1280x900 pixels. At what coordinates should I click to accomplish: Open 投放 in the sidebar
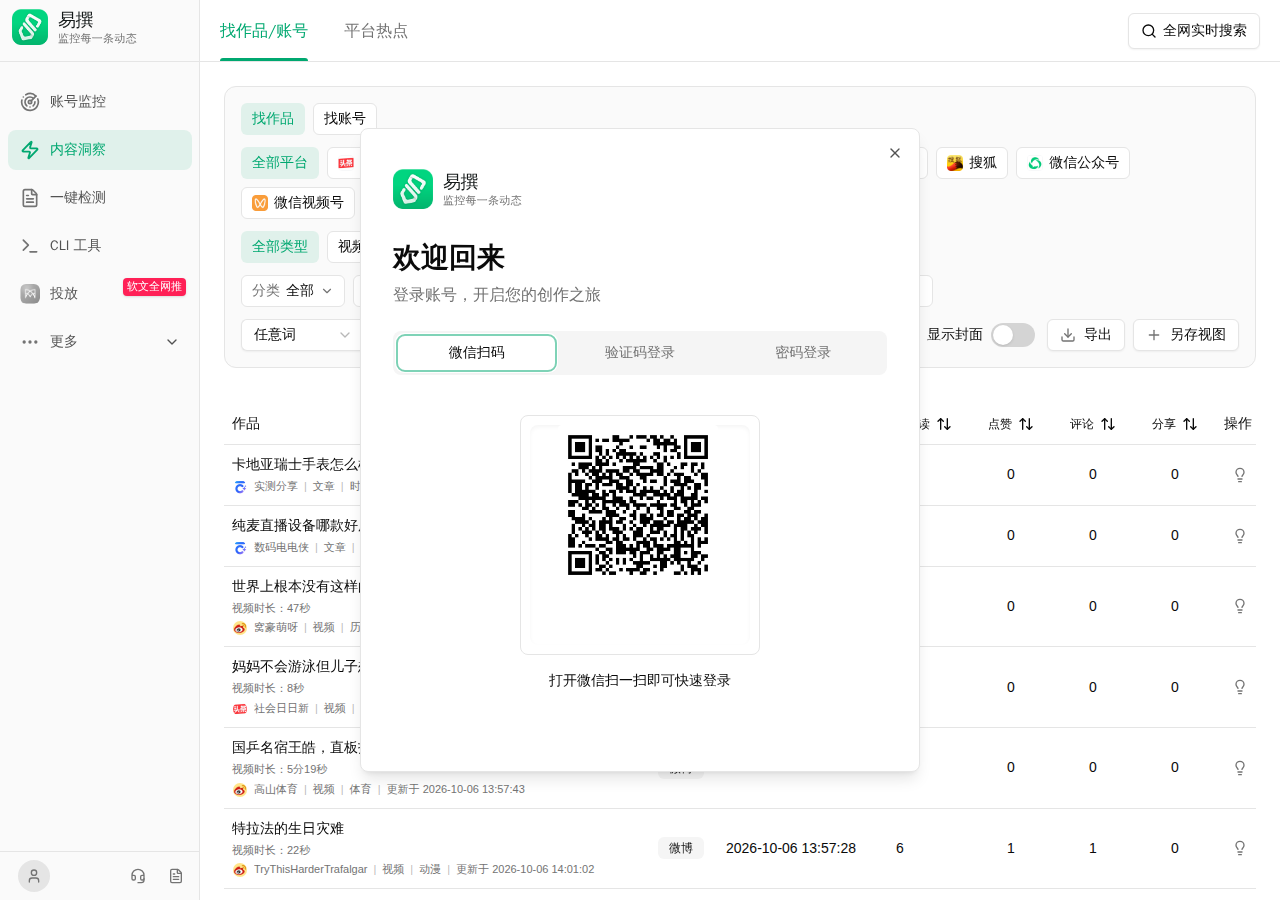[x=100, y=294]
